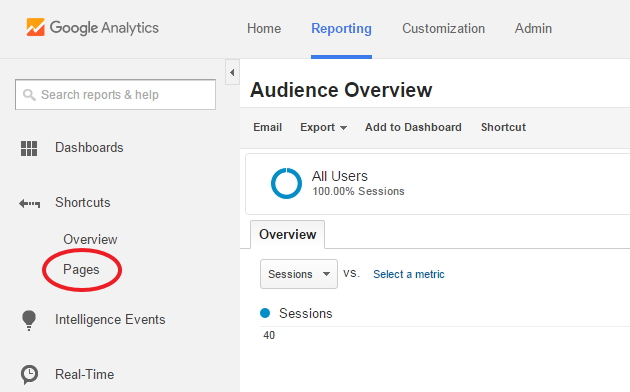Select the Overview report tab

(x=288, y=235)
